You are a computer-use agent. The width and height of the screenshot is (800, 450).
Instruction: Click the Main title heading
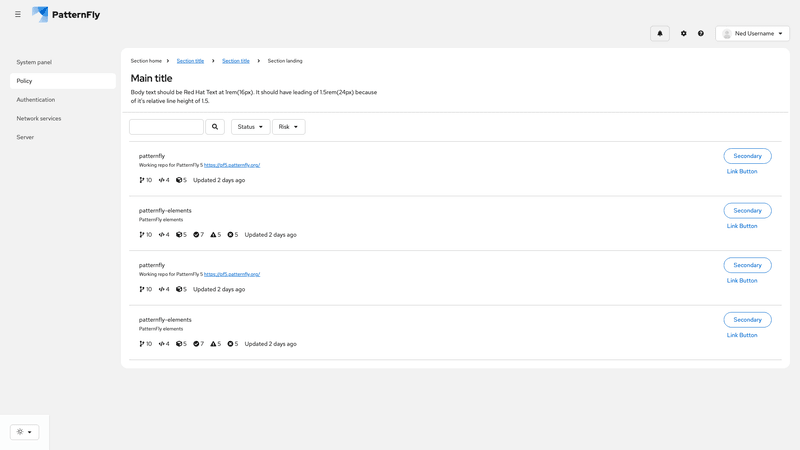coord(152,78)
